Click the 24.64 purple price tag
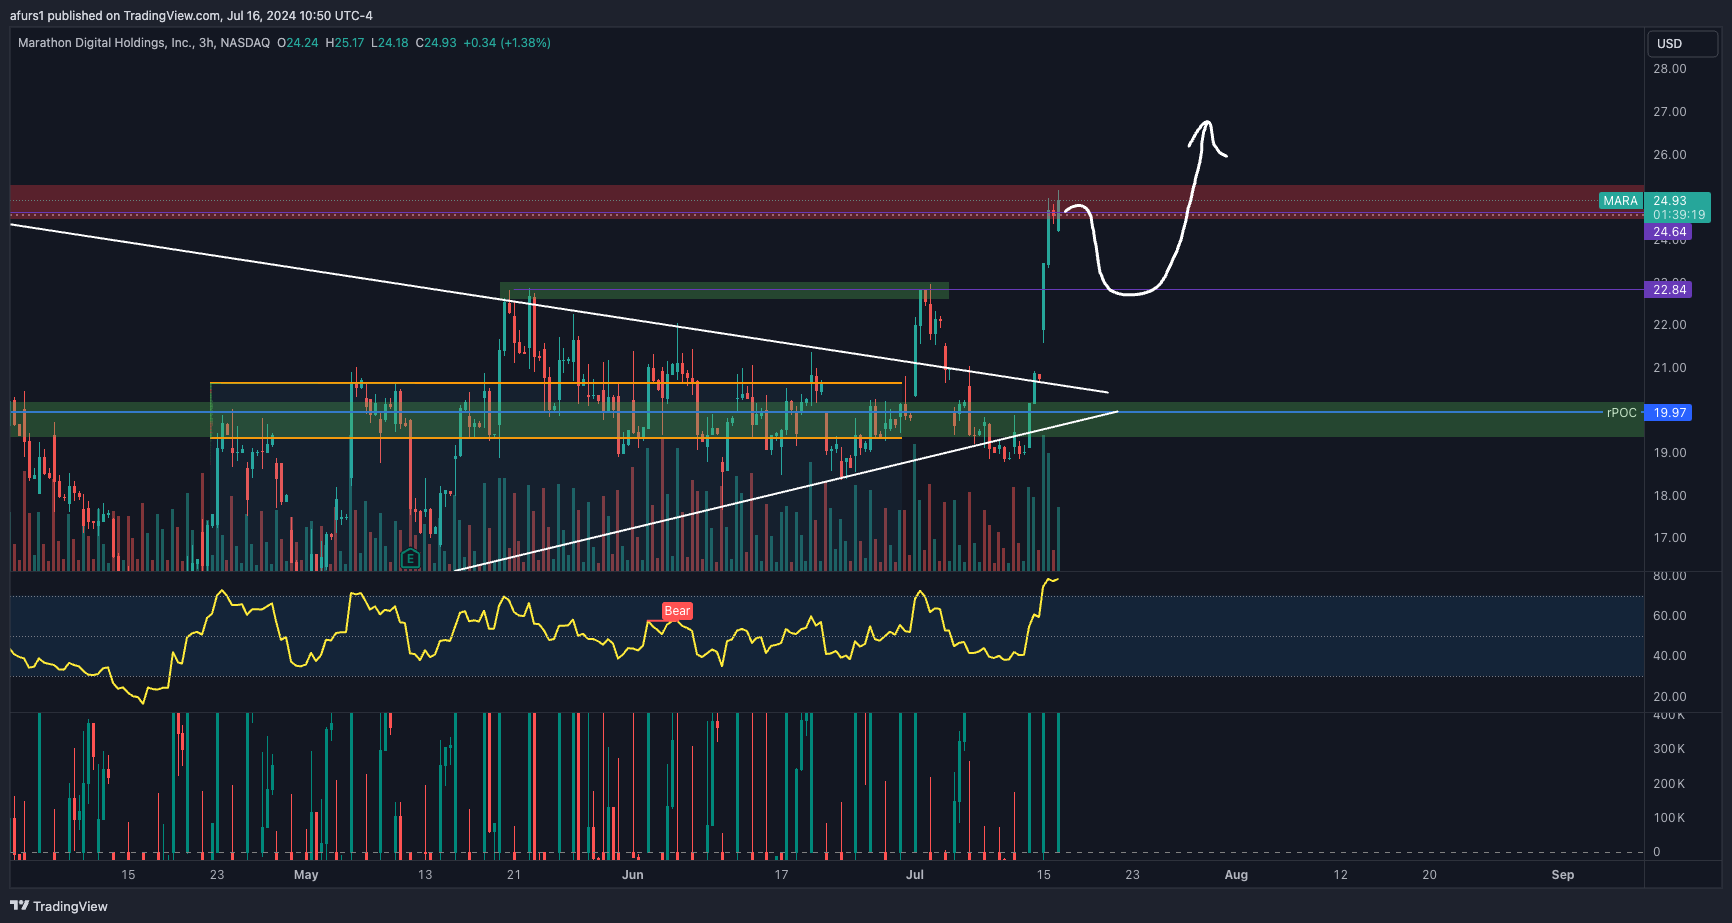 1669,232
